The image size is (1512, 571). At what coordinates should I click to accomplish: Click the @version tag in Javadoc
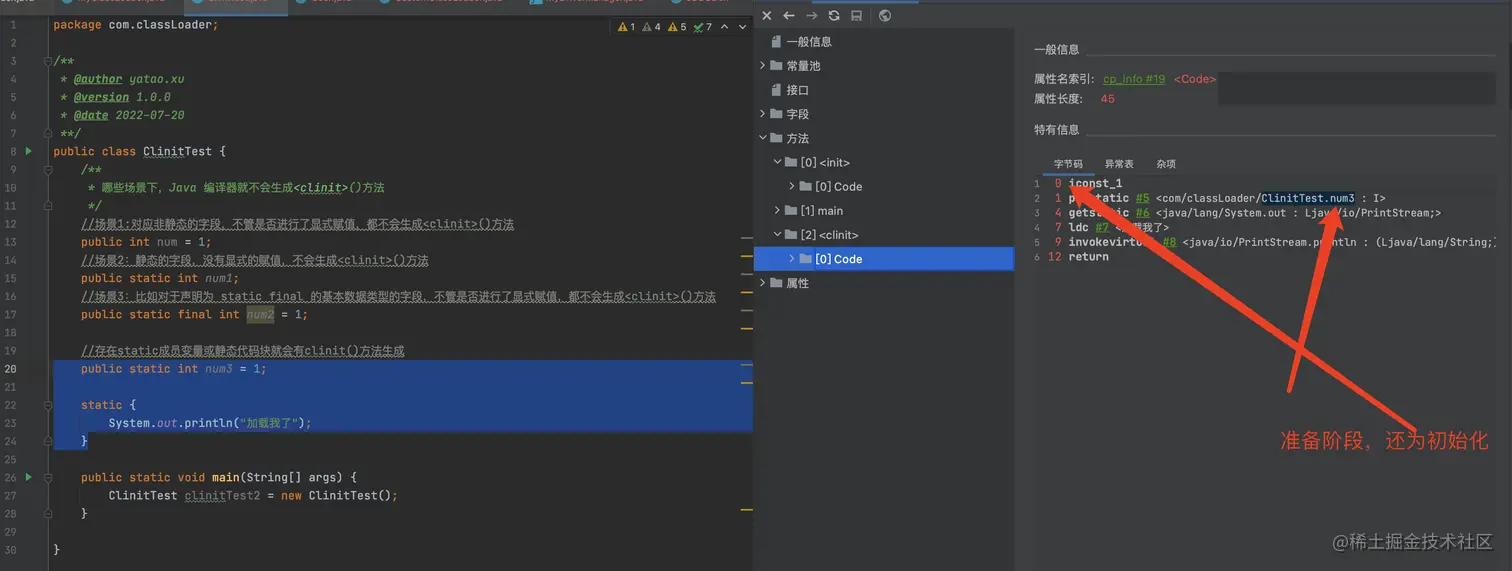pyautogui.click(x=101, y=97)
